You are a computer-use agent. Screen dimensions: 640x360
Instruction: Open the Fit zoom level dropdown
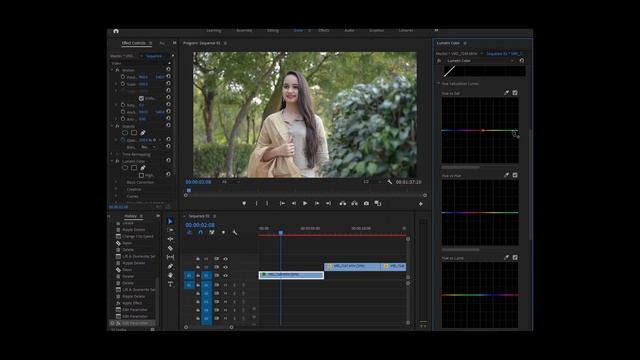click(x=230, y=182)
